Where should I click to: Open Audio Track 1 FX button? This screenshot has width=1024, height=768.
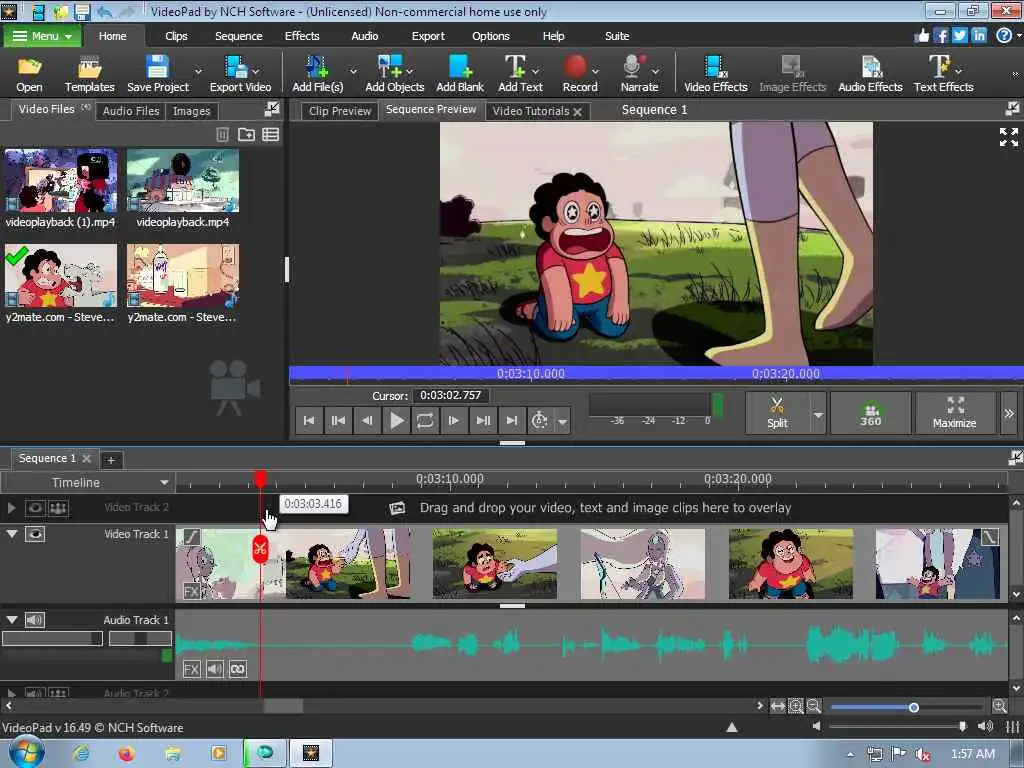tap(191, 669)
